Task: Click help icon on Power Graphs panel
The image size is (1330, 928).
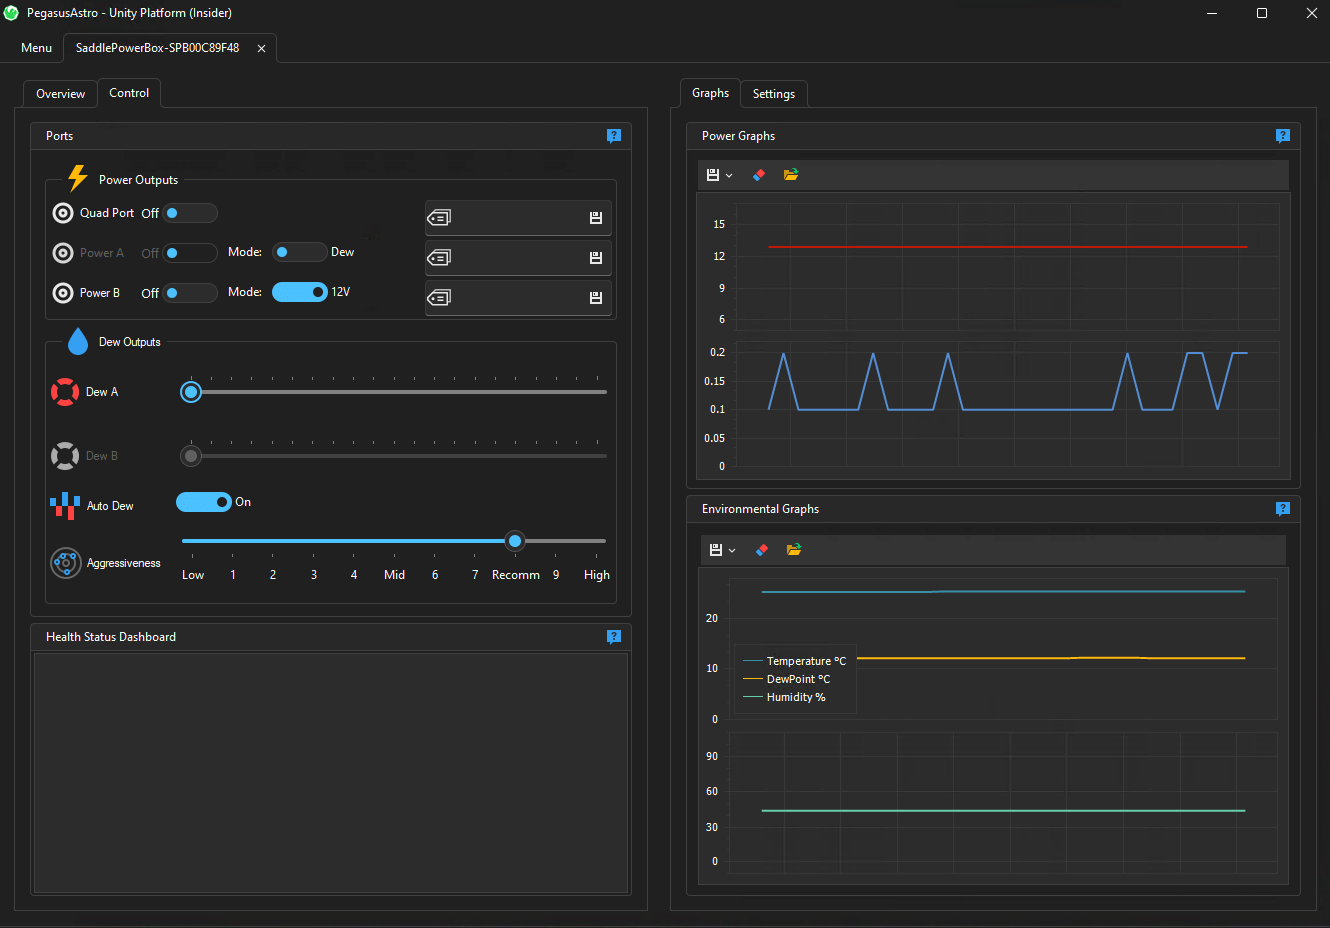Action: tap(1283, 136)
